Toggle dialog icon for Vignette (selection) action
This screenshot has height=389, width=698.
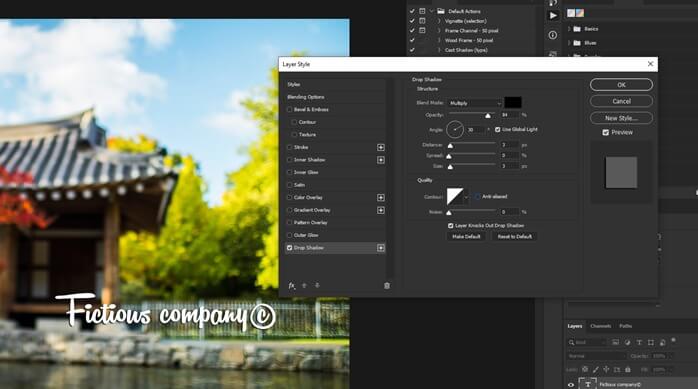[422, 21]
